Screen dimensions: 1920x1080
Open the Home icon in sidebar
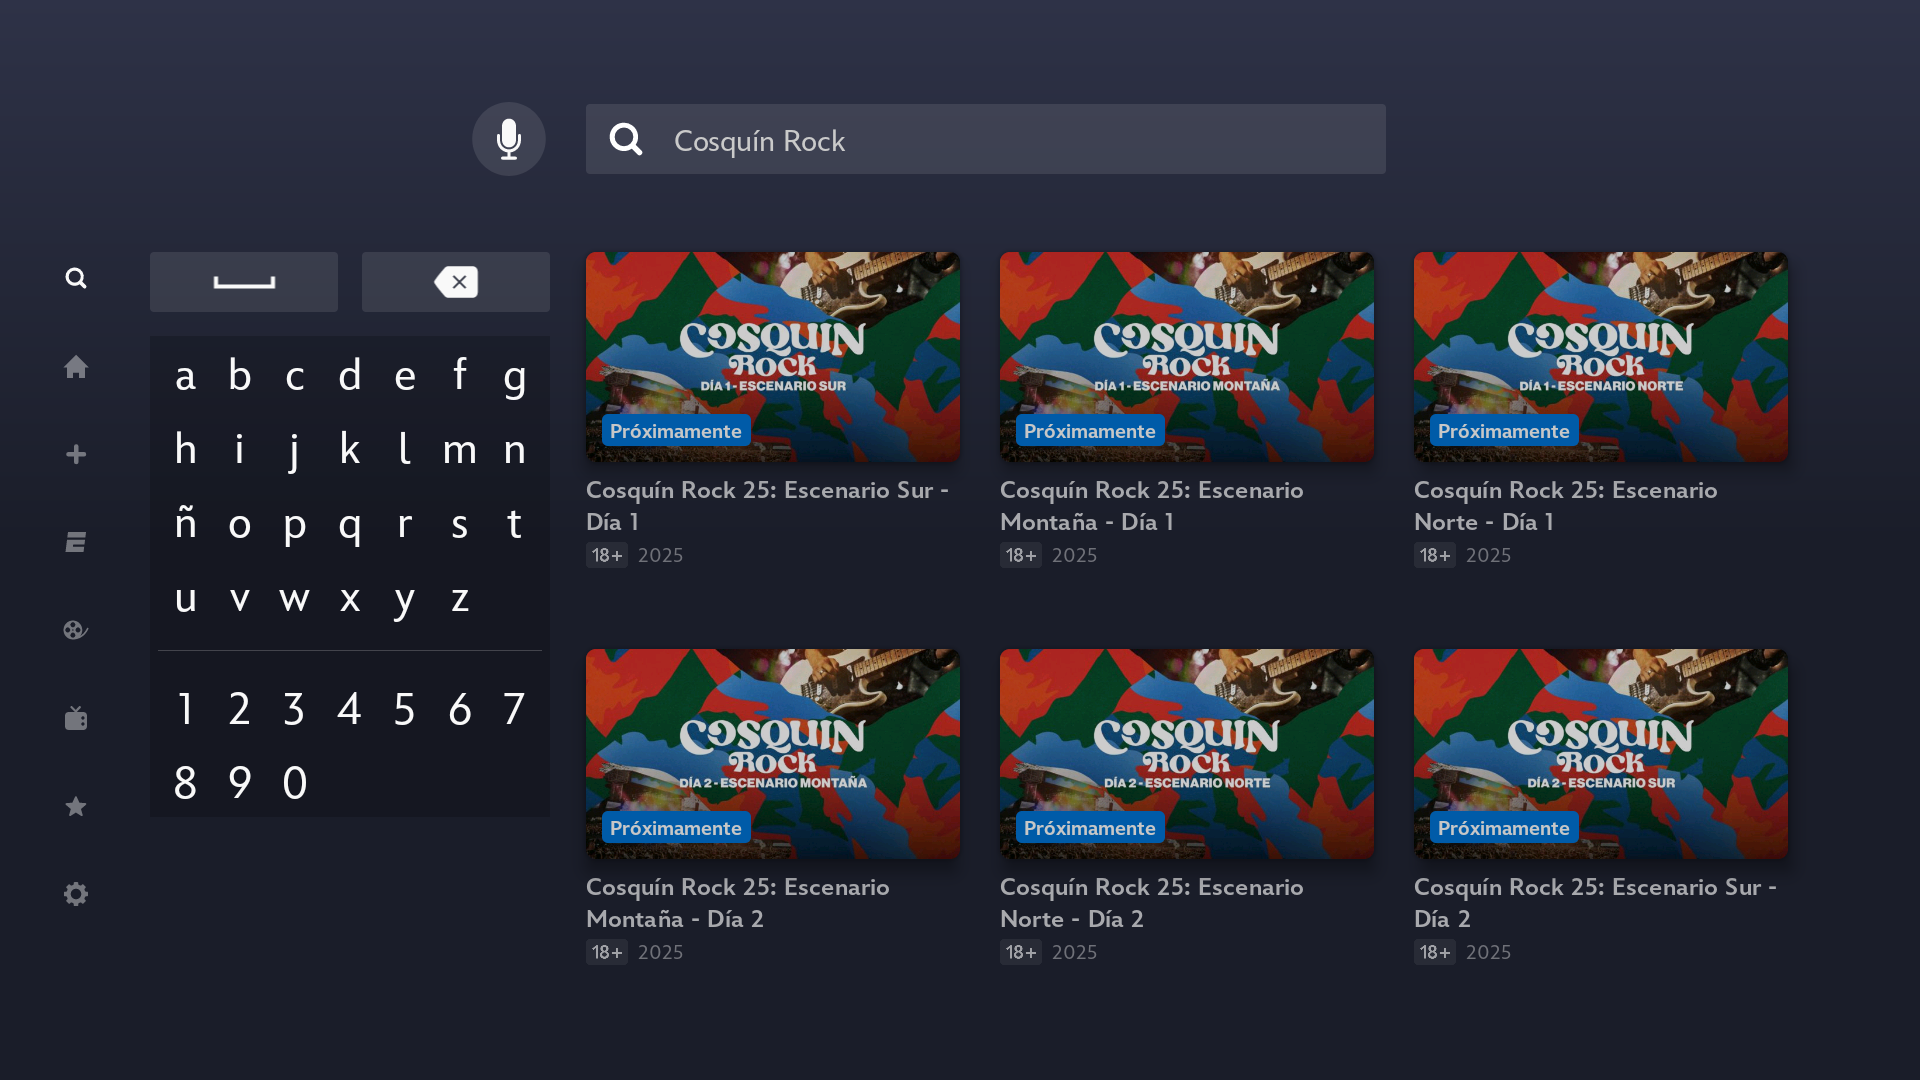click(76, 367)
